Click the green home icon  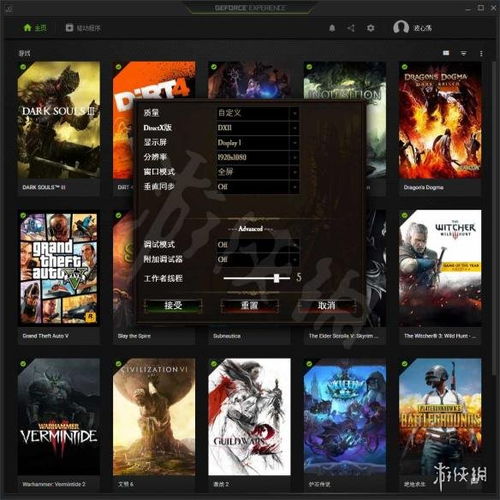point(27,28)
